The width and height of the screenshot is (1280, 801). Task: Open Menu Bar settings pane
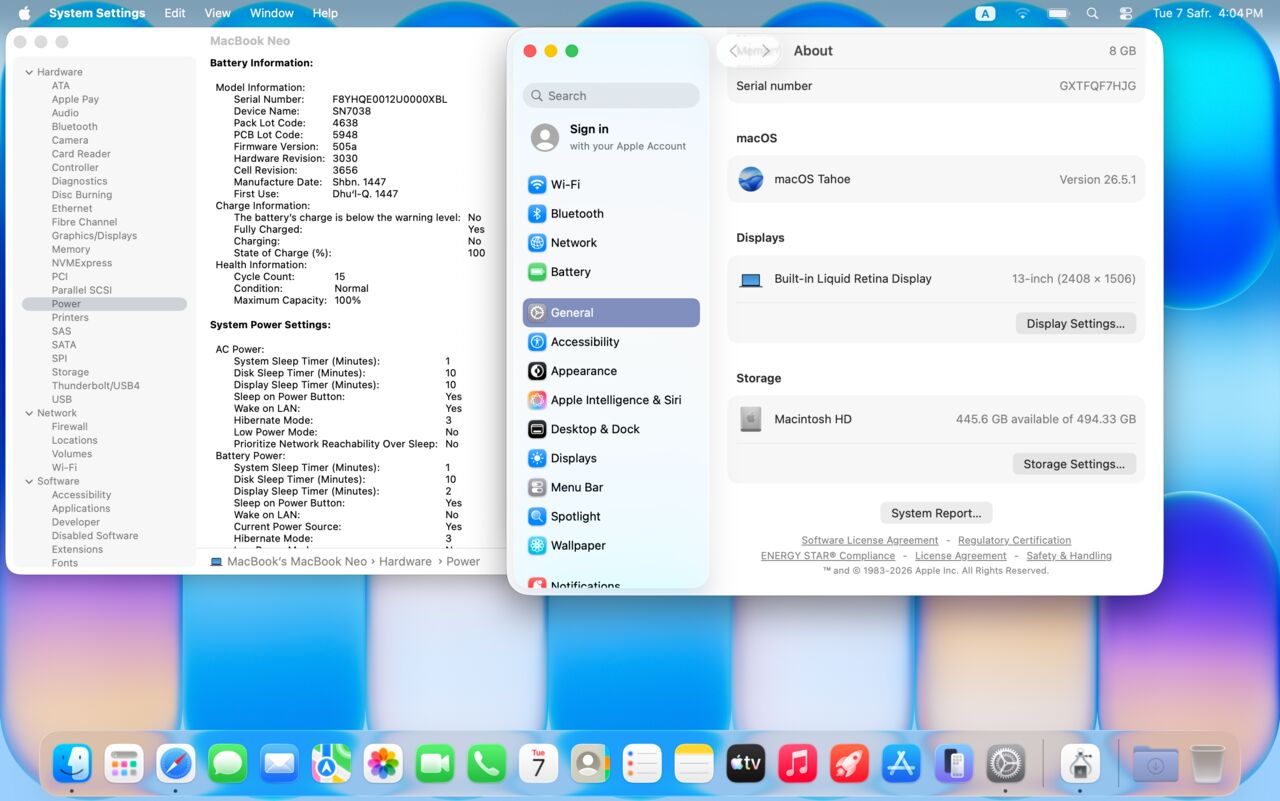click(611, 487)
